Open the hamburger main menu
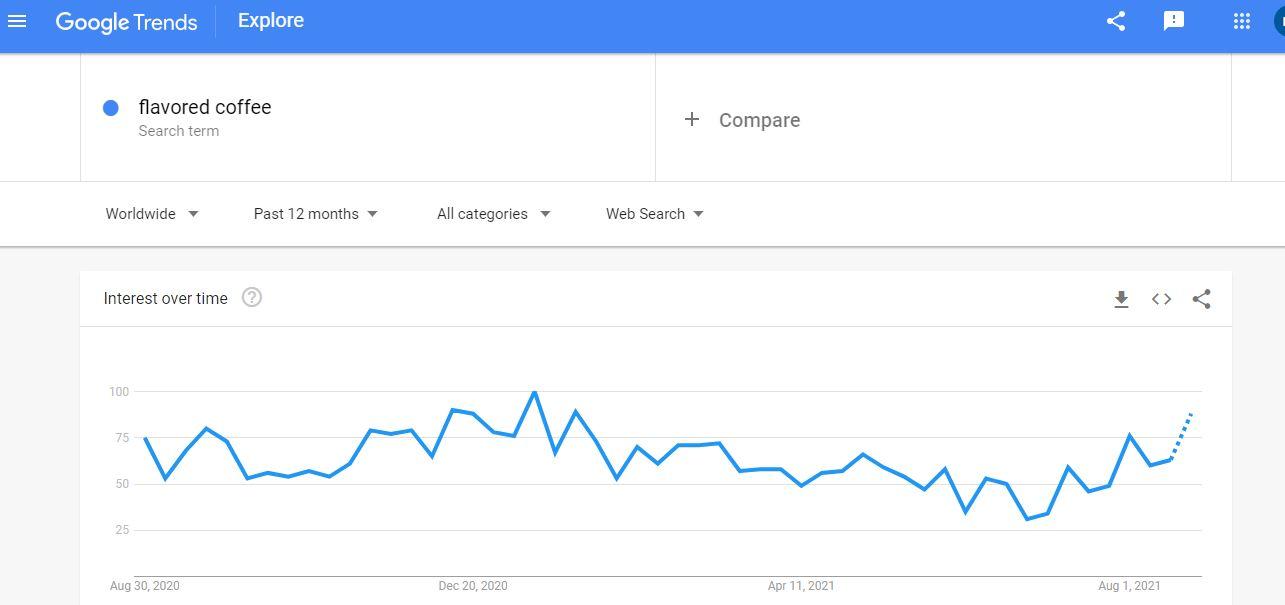 [17, 21]
